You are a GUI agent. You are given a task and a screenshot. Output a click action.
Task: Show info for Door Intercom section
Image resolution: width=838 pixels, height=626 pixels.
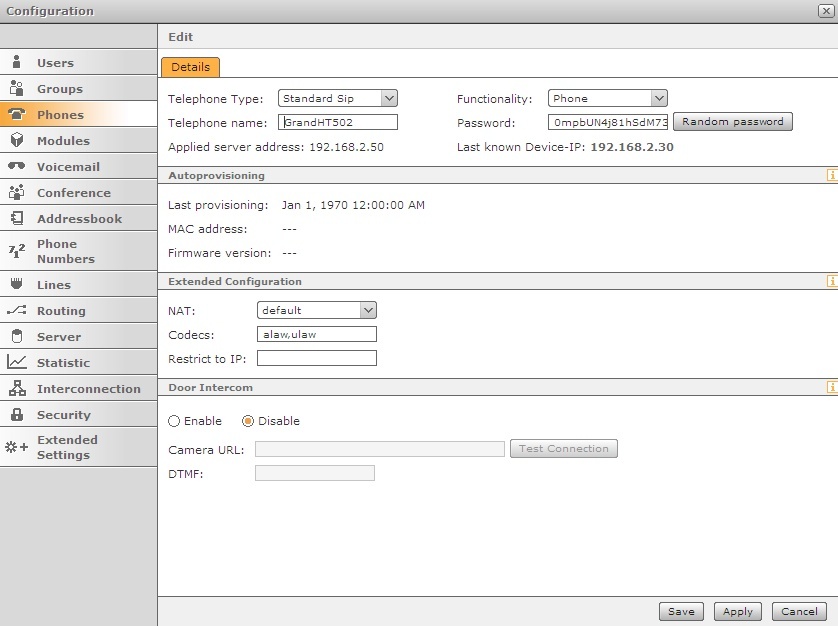click(832, 387)
